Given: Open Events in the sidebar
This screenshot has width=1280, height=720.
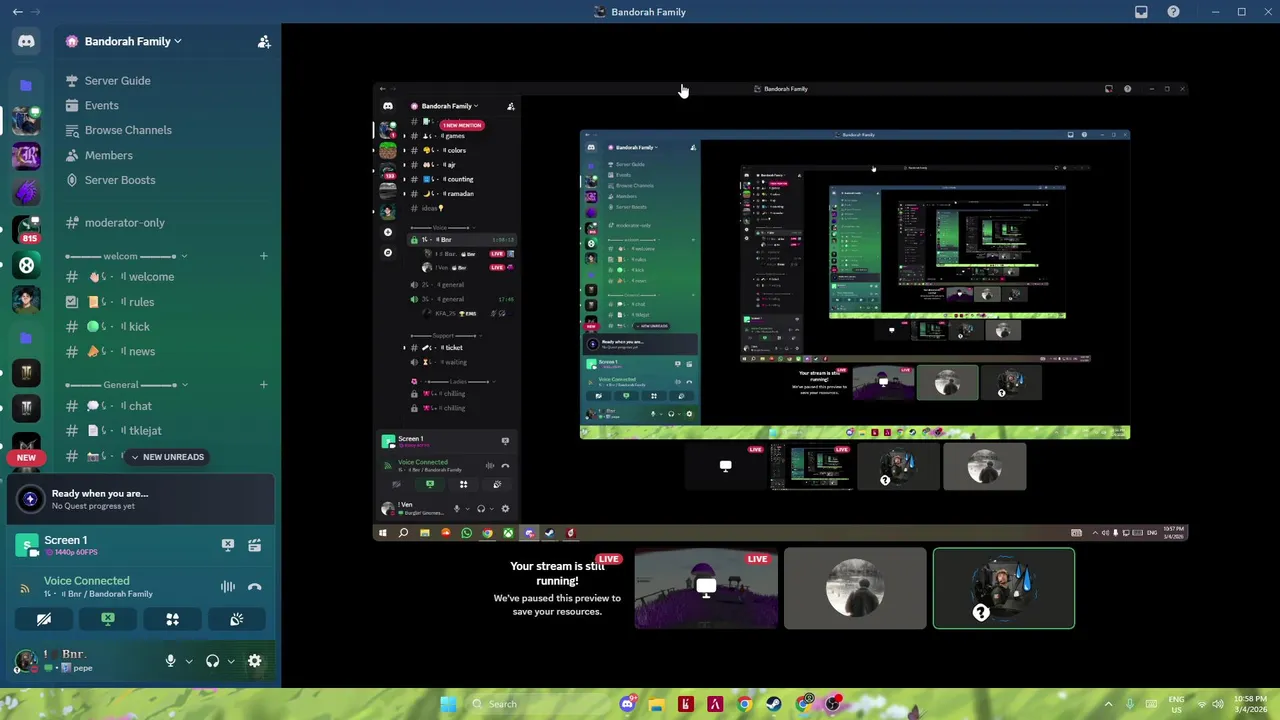Looking at the screenshot, I should [x=168, y=105].
